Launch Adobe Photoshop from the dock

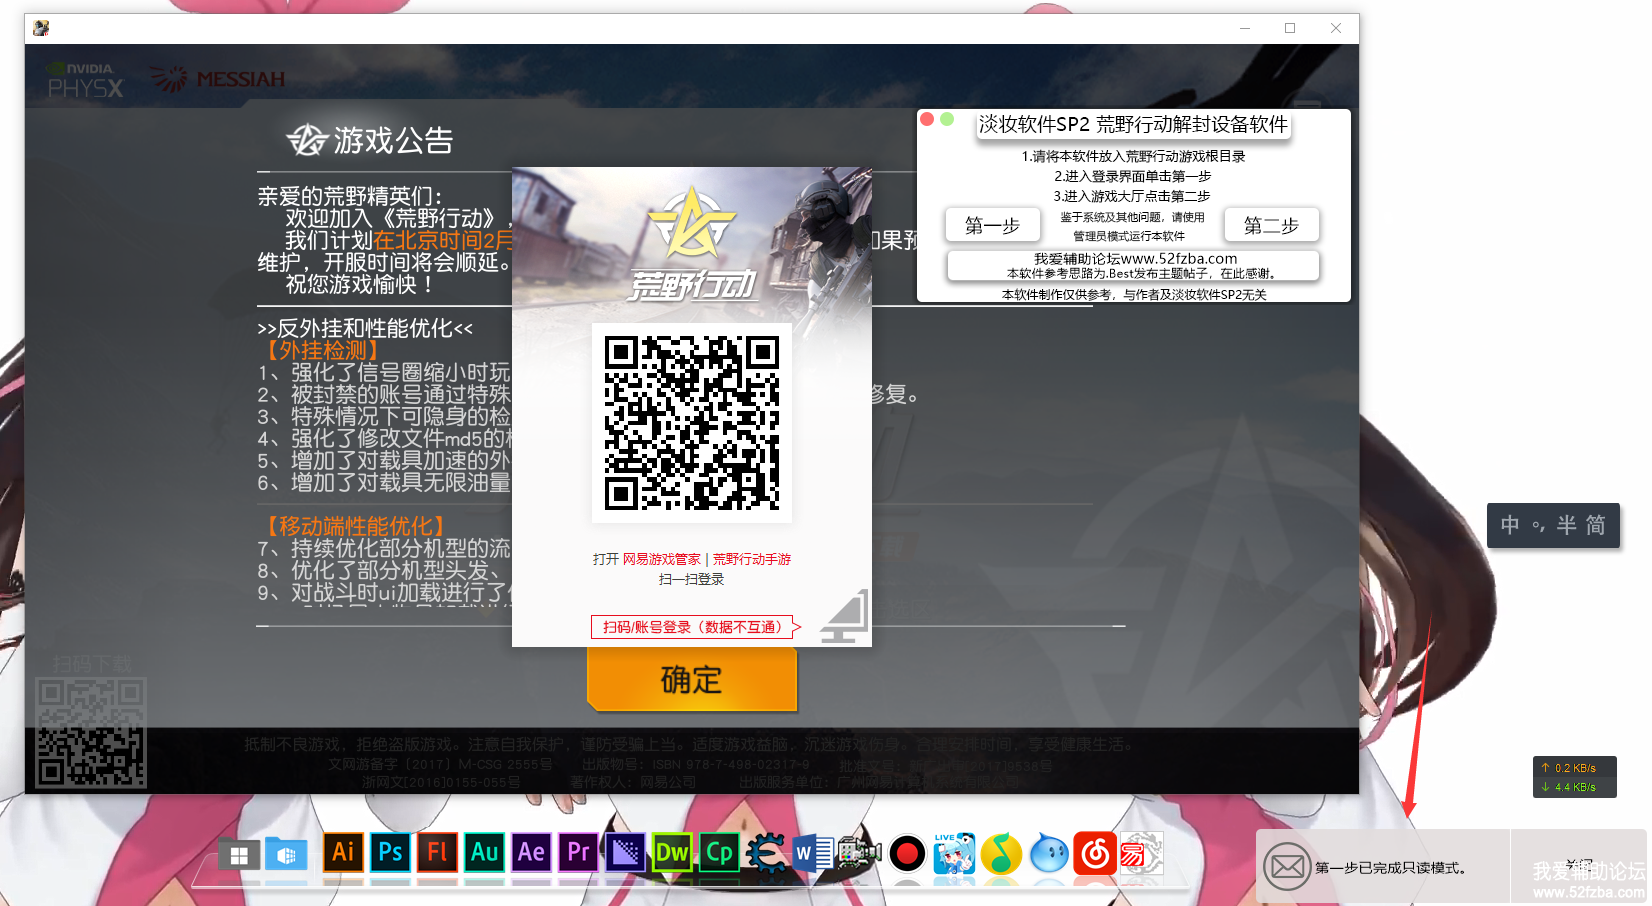(x=390, y=852)
